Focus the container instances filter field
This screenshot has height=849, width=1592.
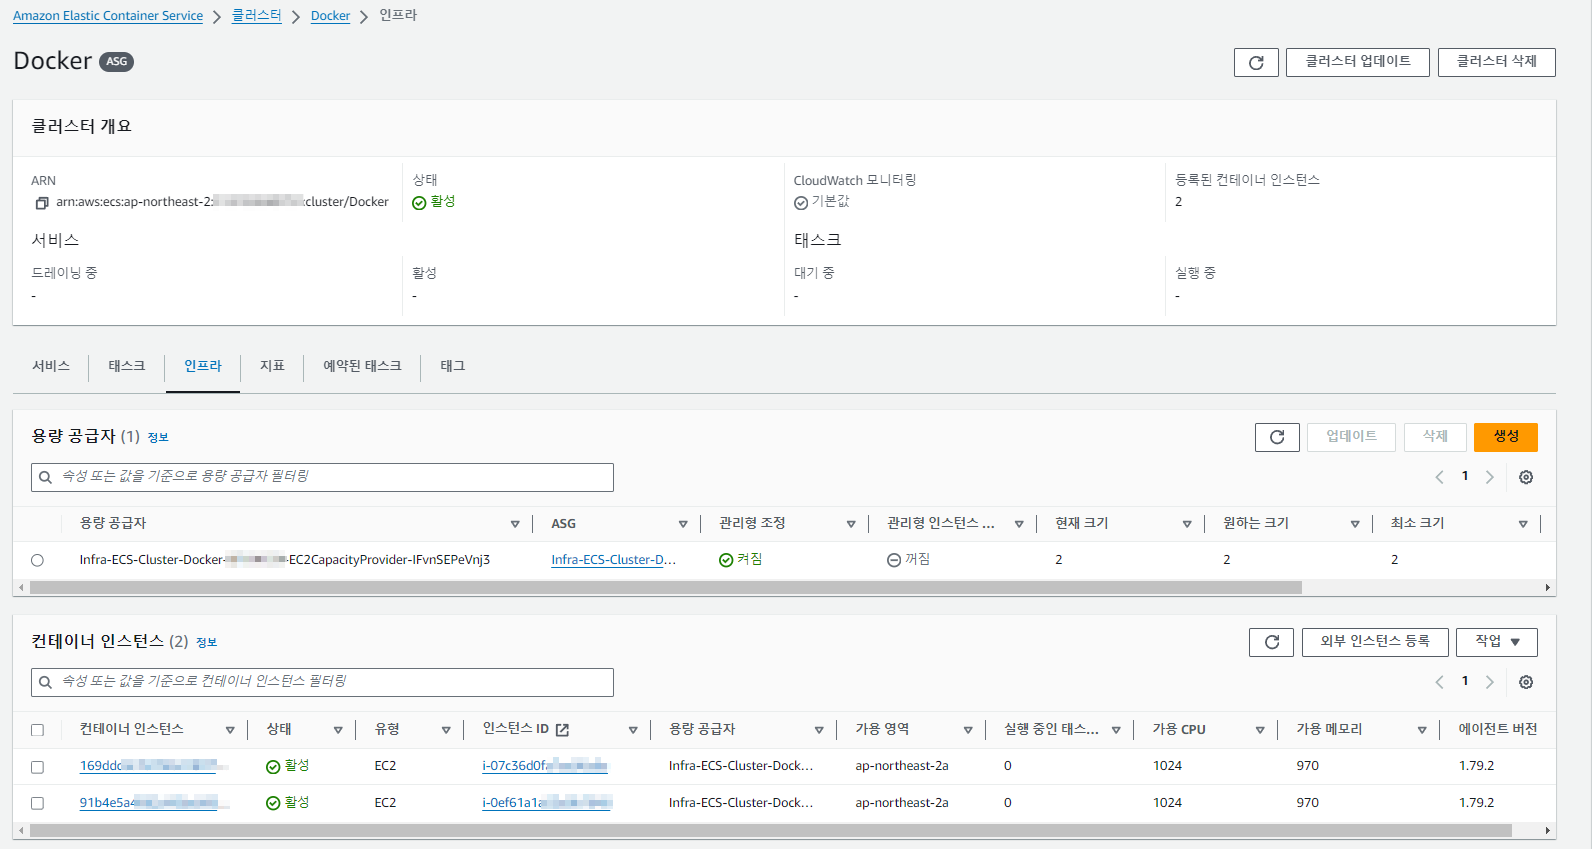pos(322,682)
